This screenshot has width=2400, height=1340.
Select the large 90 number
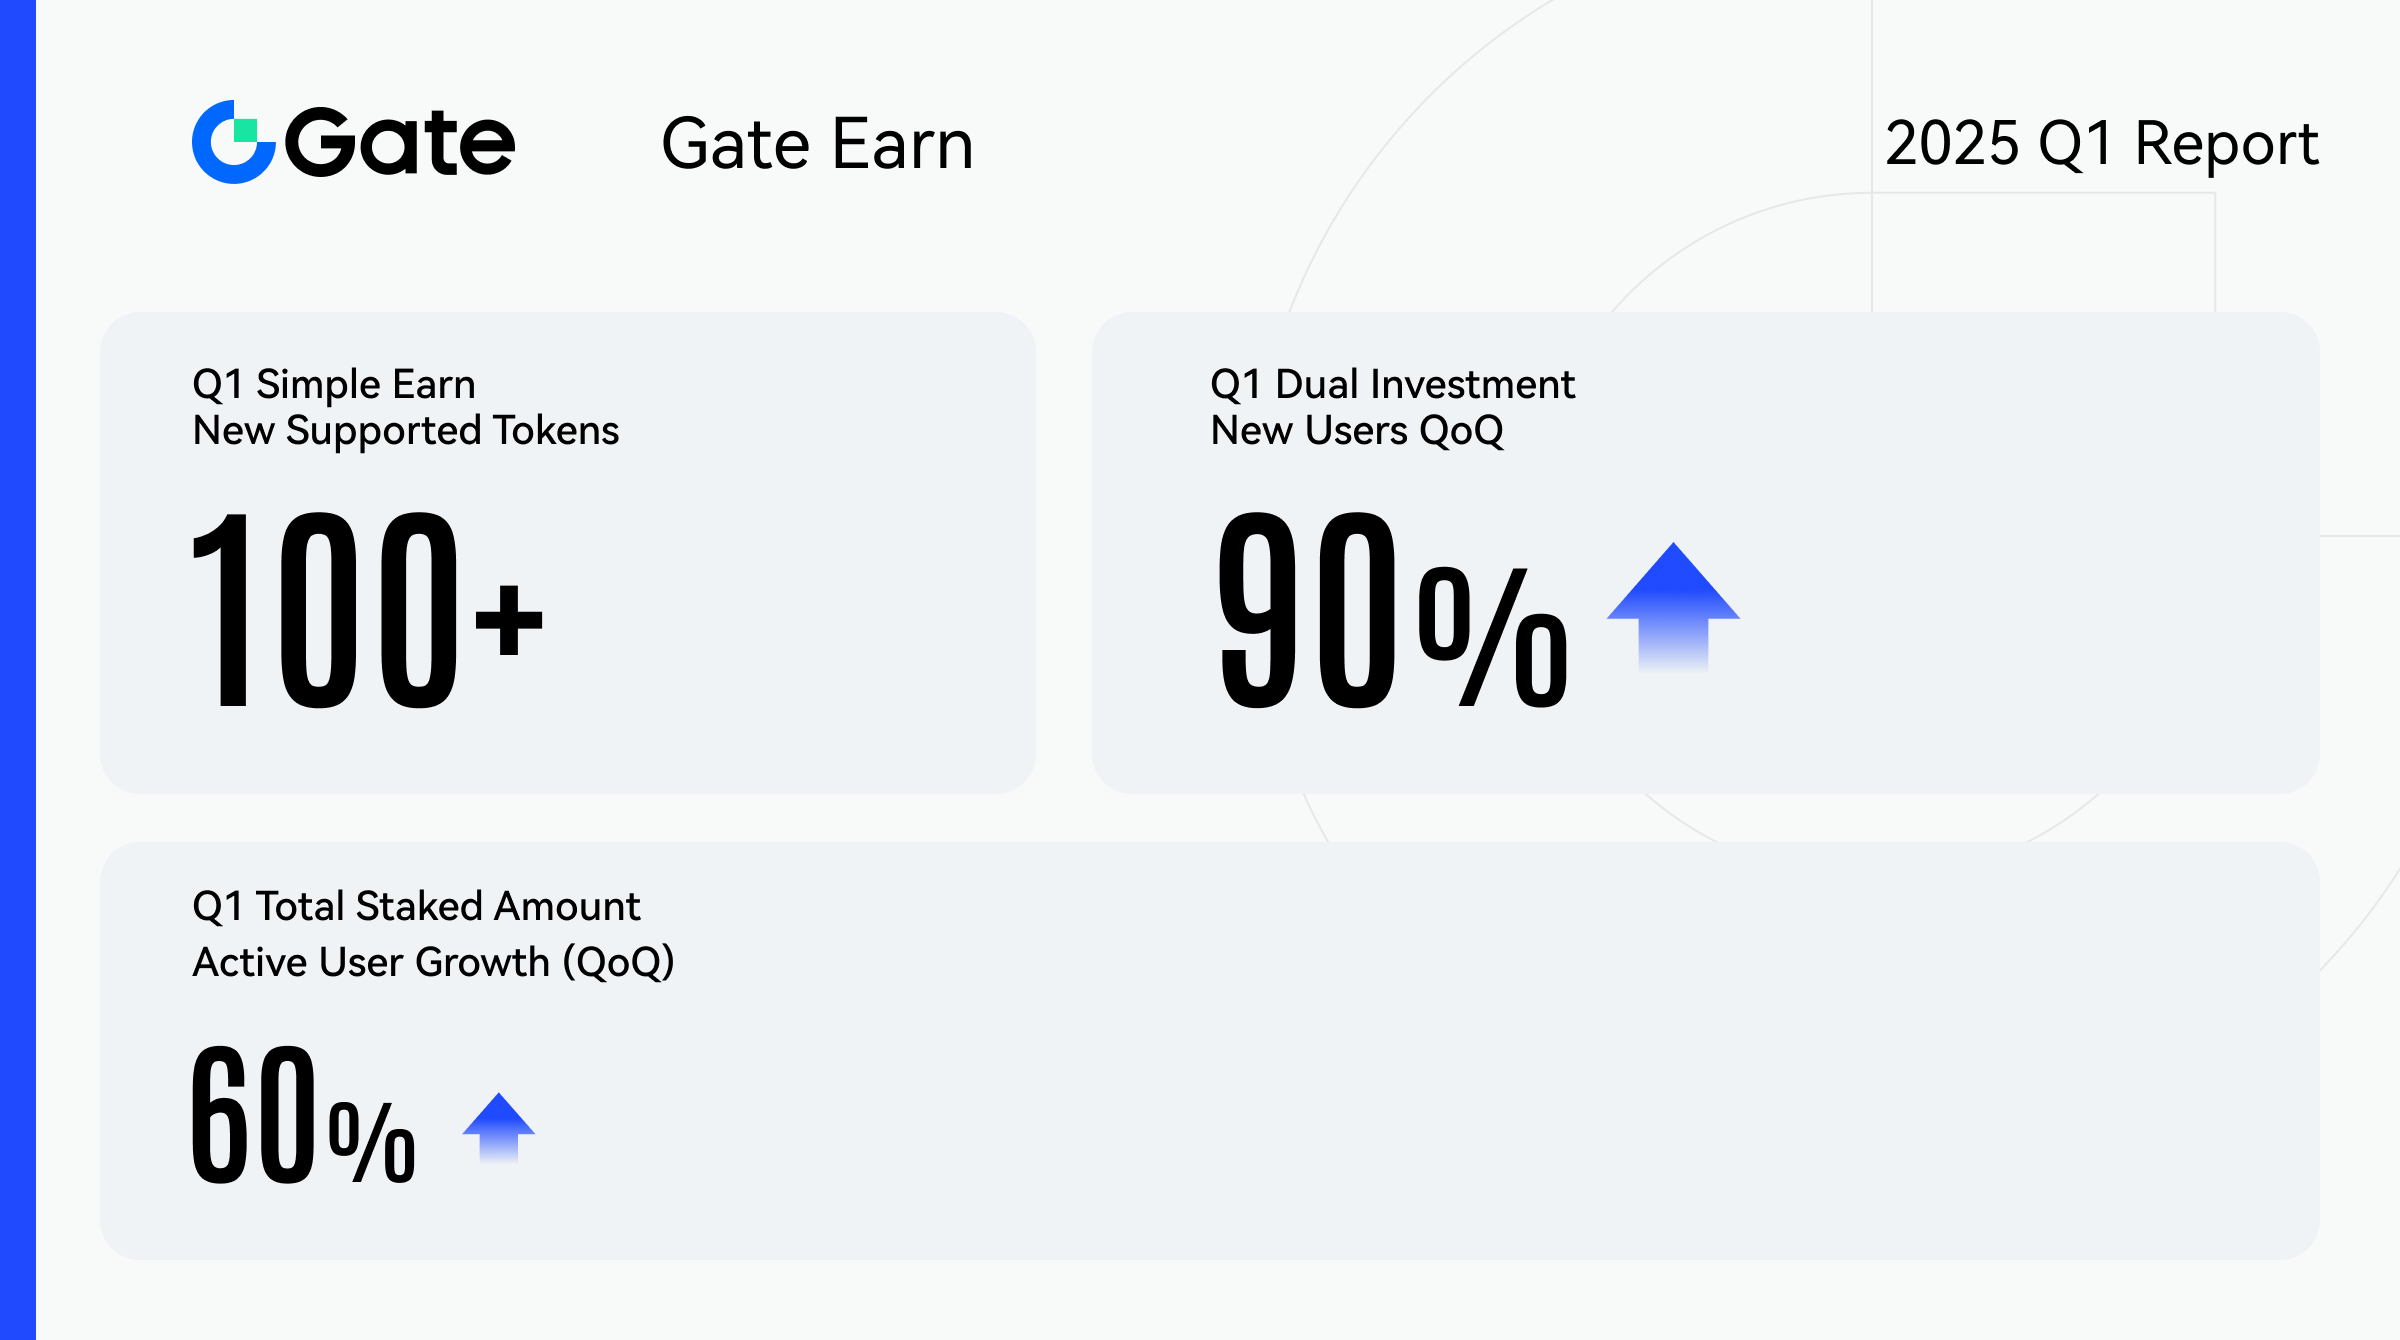(1306, 610)
